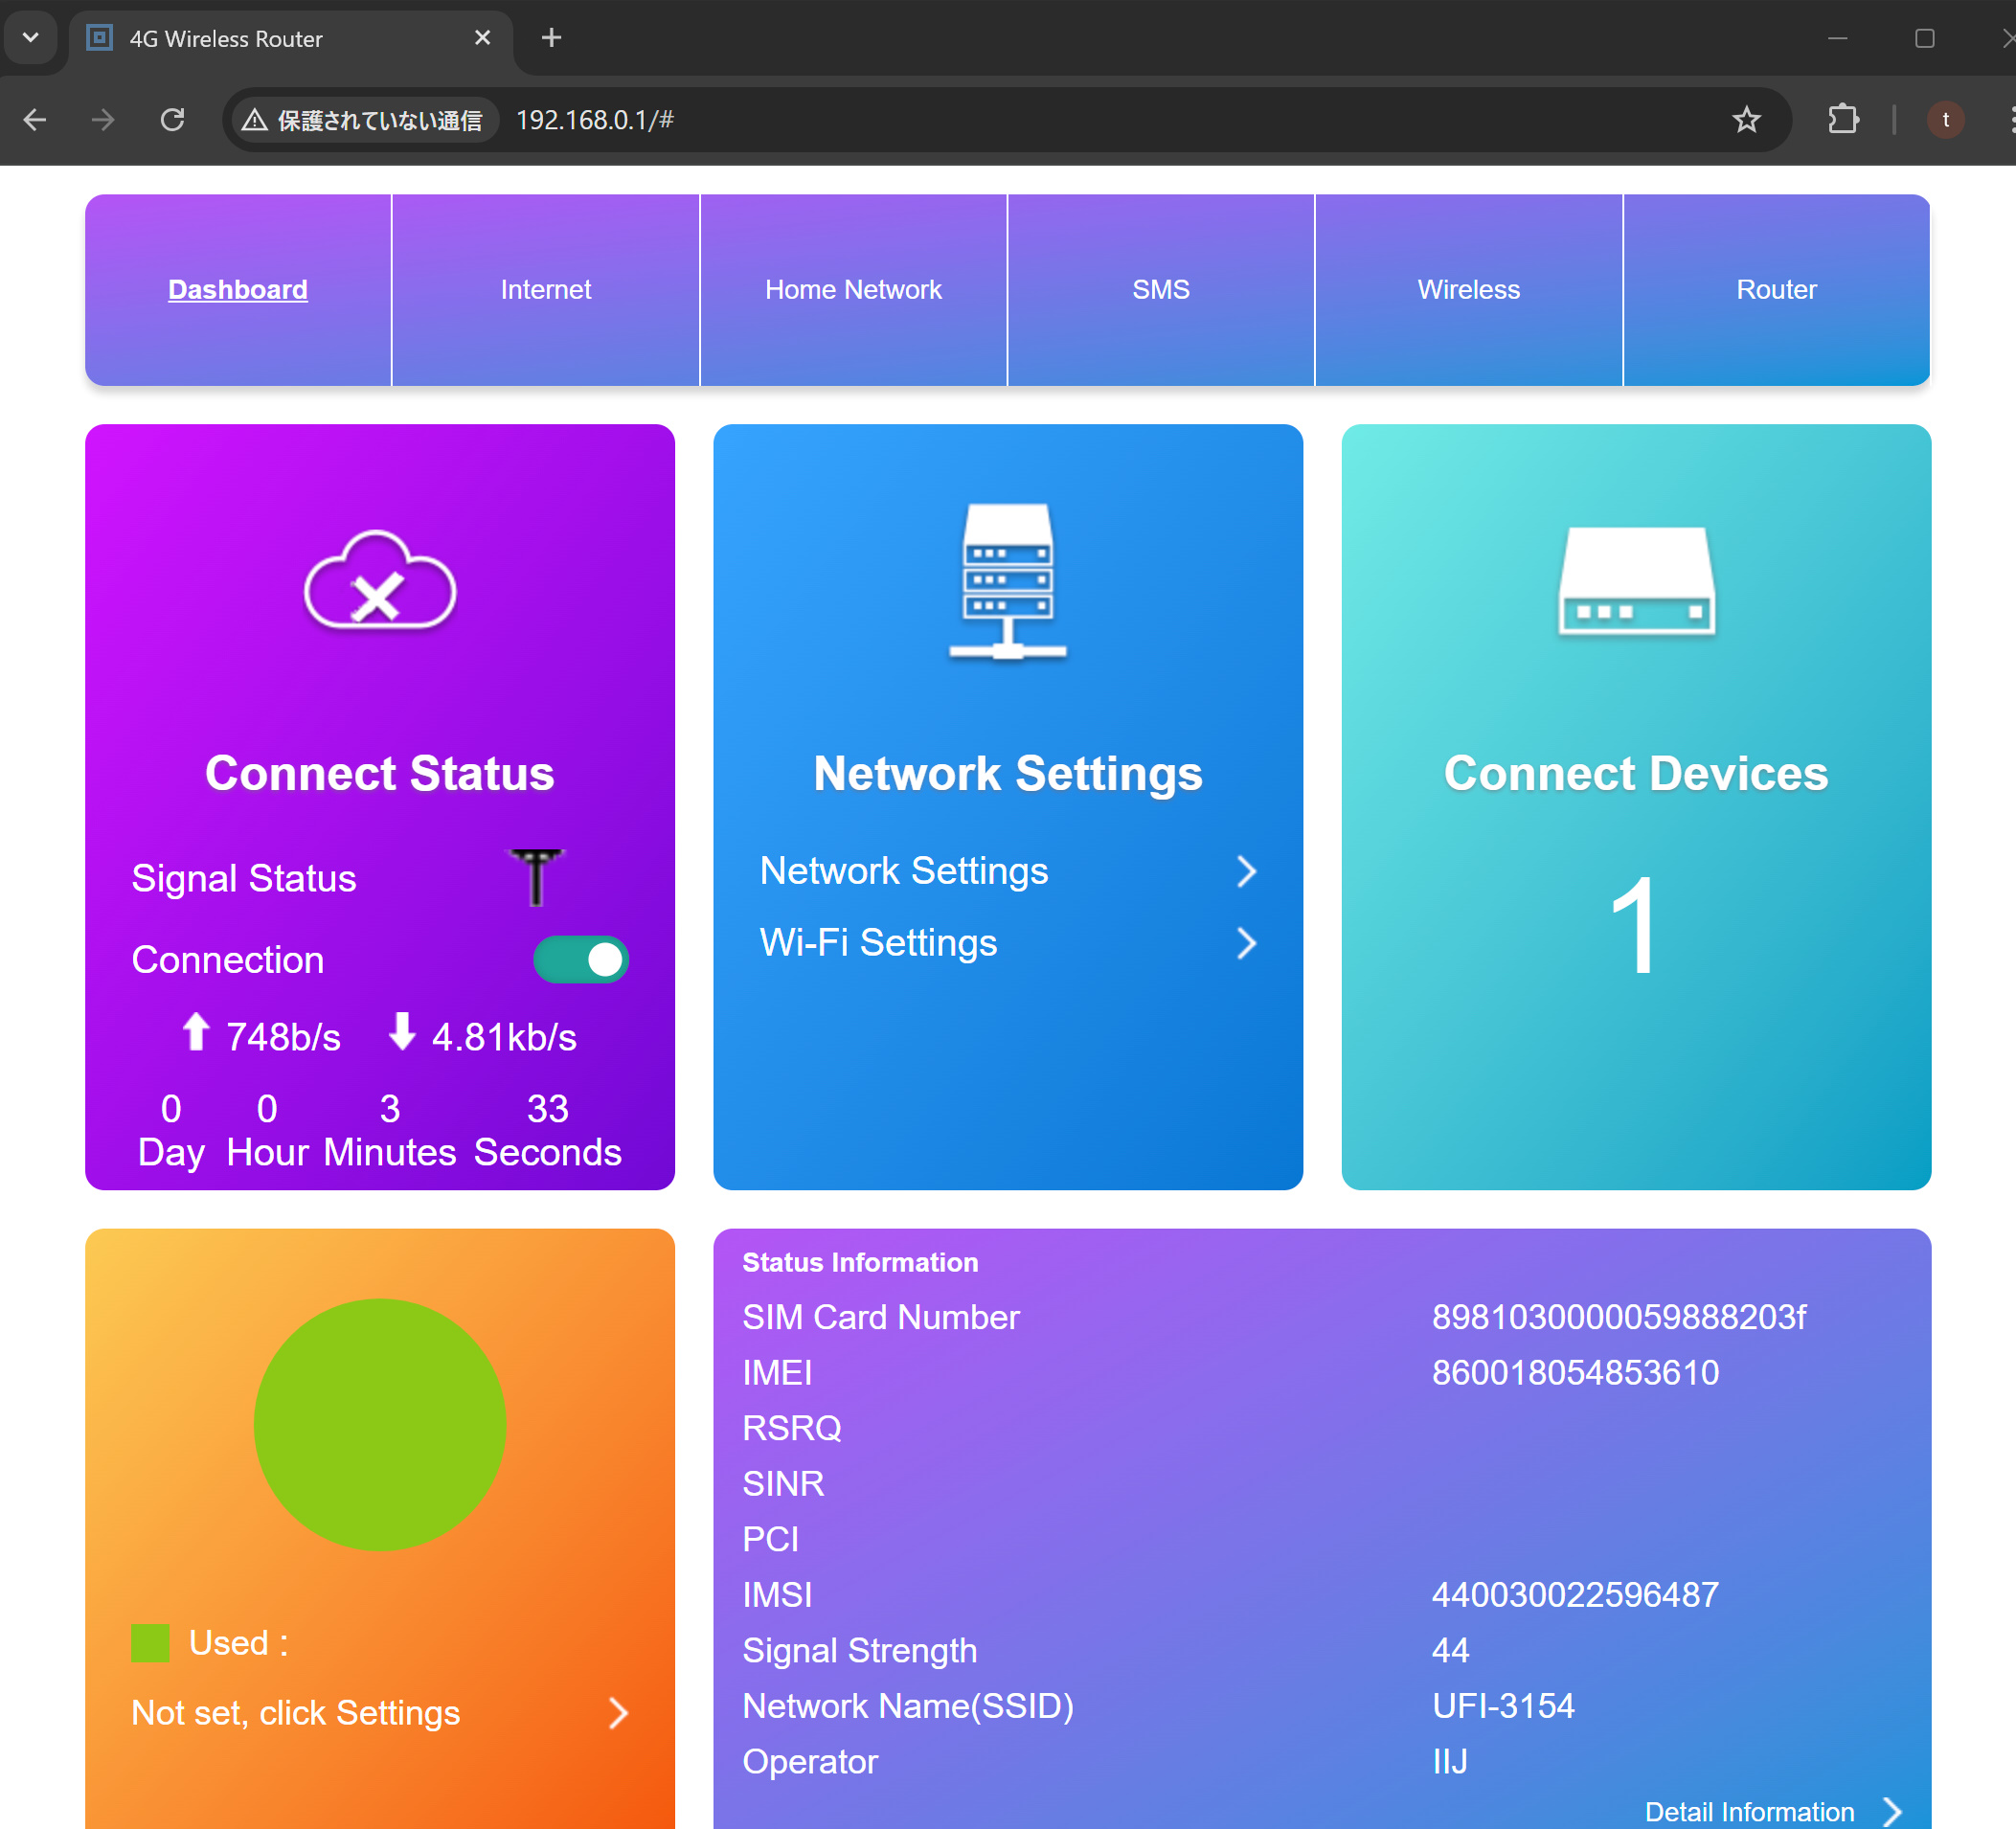Viewport: 2016px width, 1829px height.
Task: Toggle the Connection switch off
Action: pyautogui.click(x=580, y=960)
